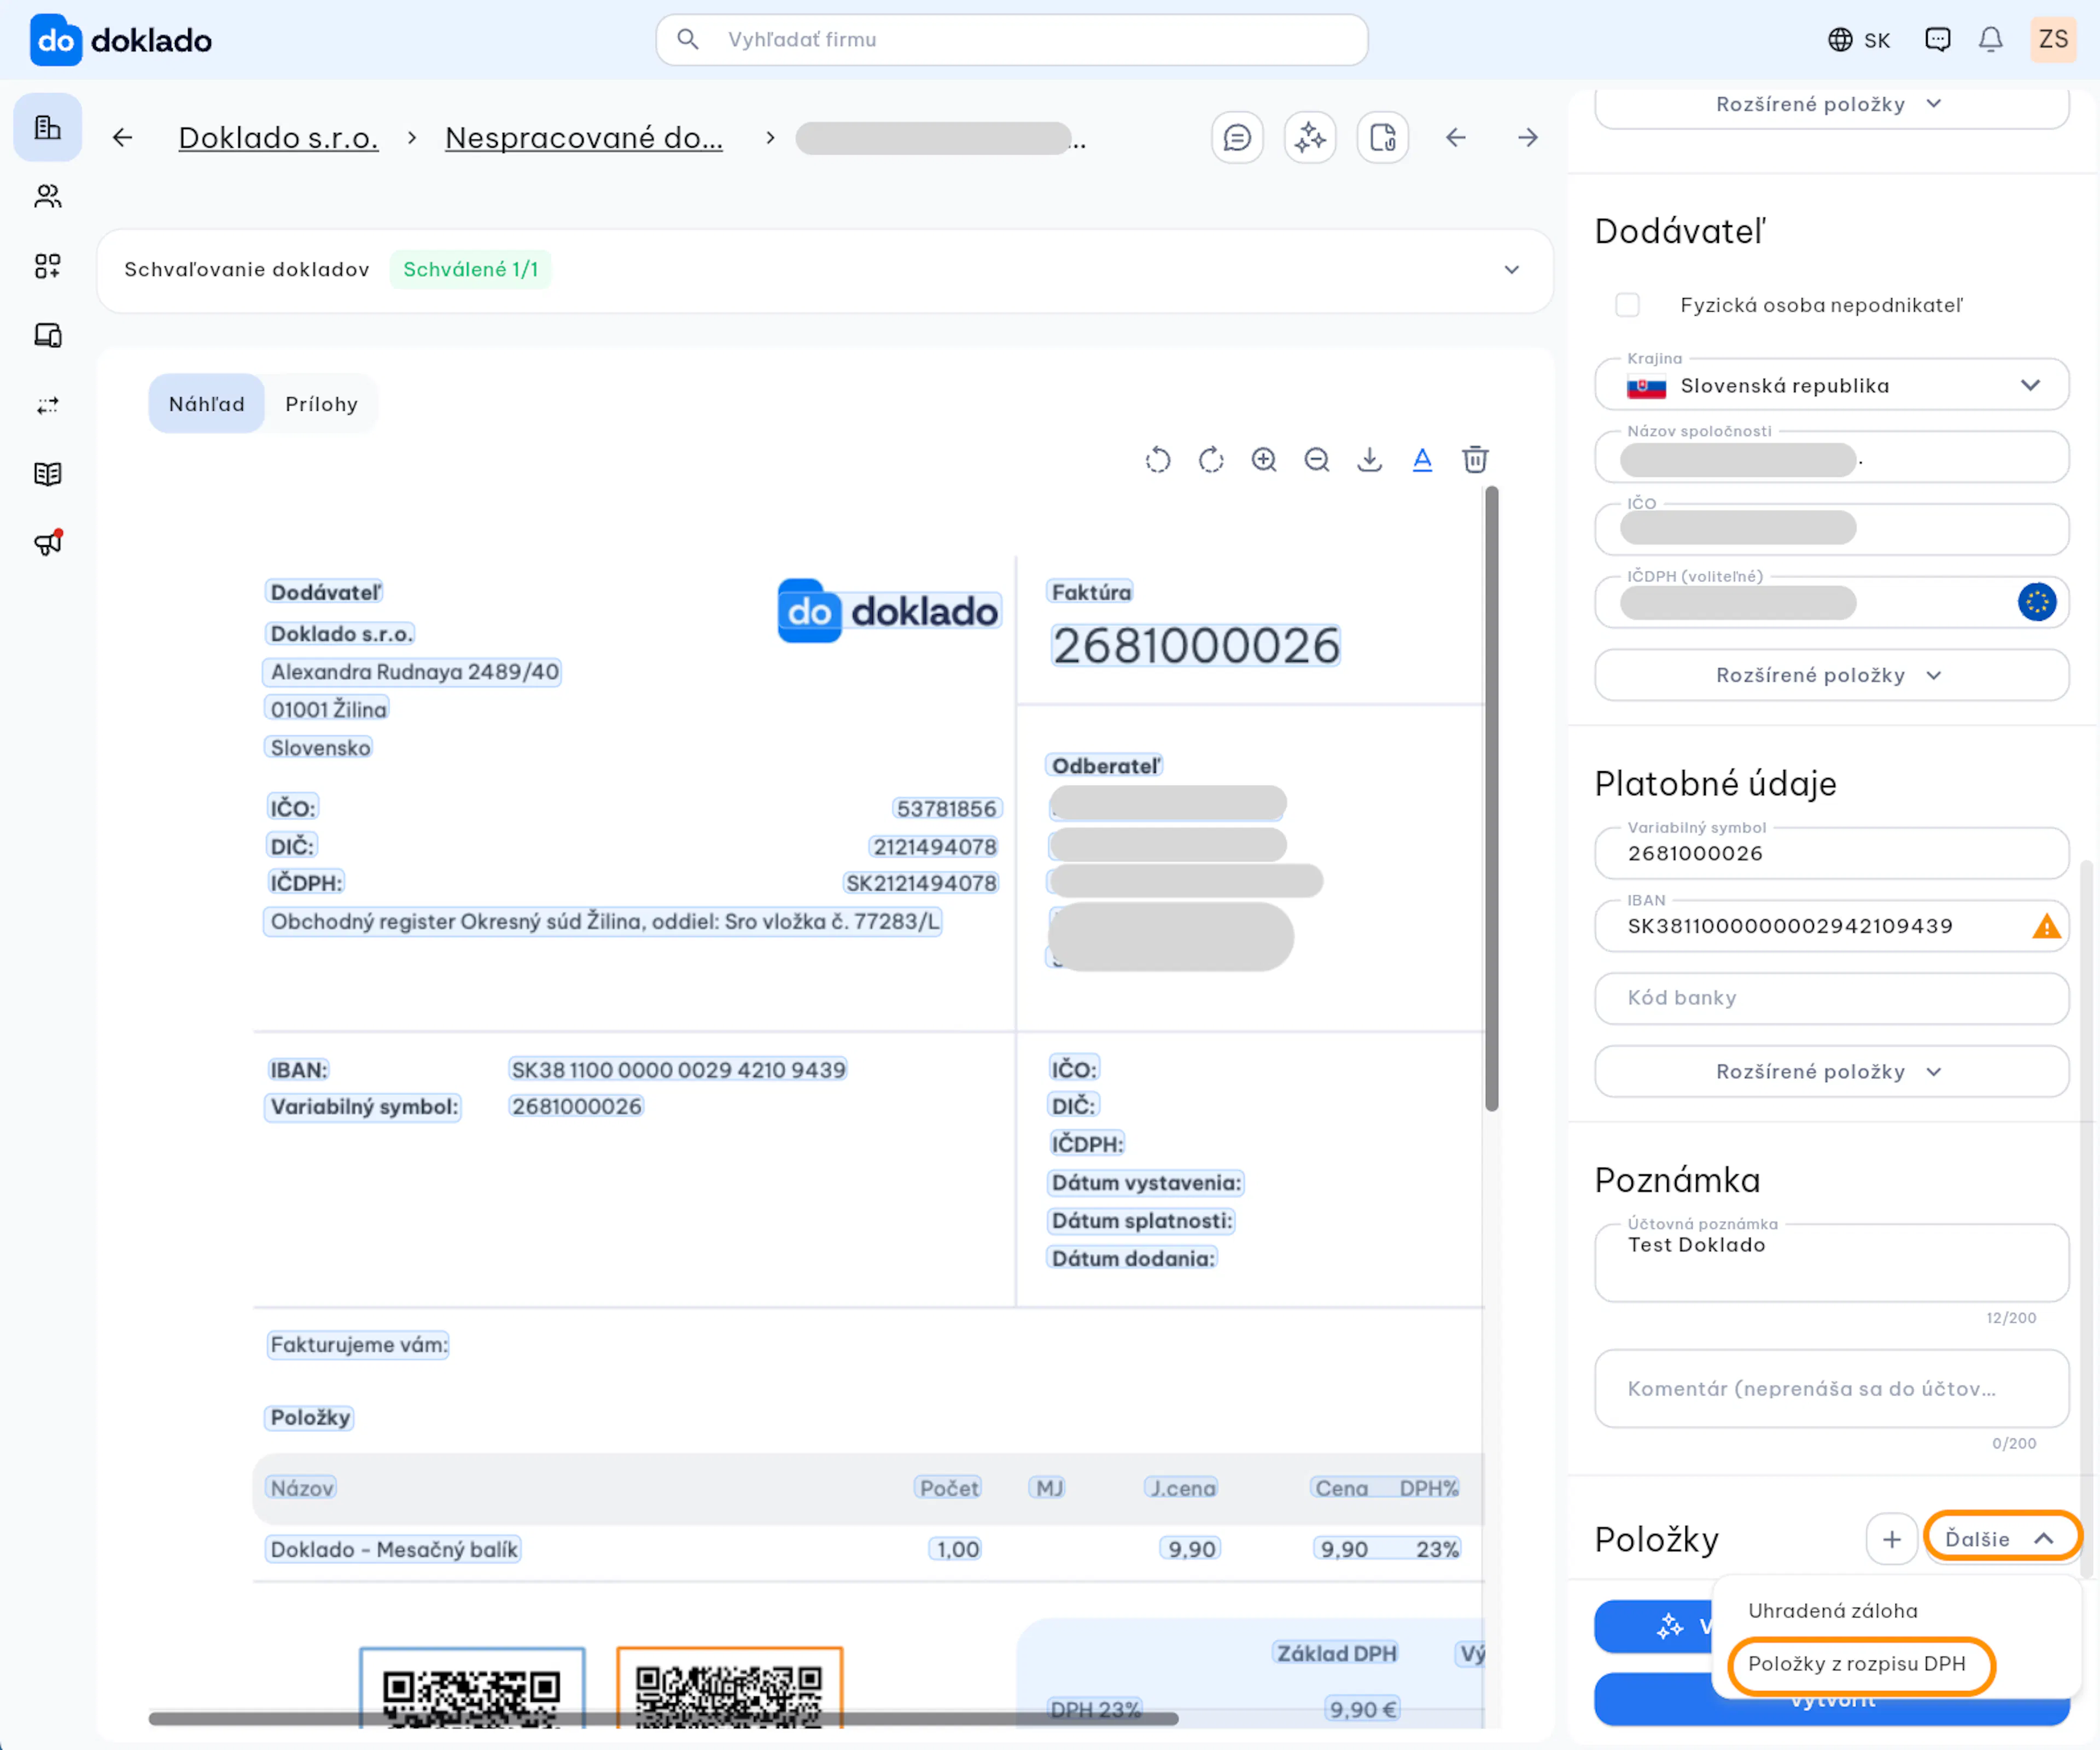
Task: Click the blue-bordered QR code thumbnail
Action: 472,1689
